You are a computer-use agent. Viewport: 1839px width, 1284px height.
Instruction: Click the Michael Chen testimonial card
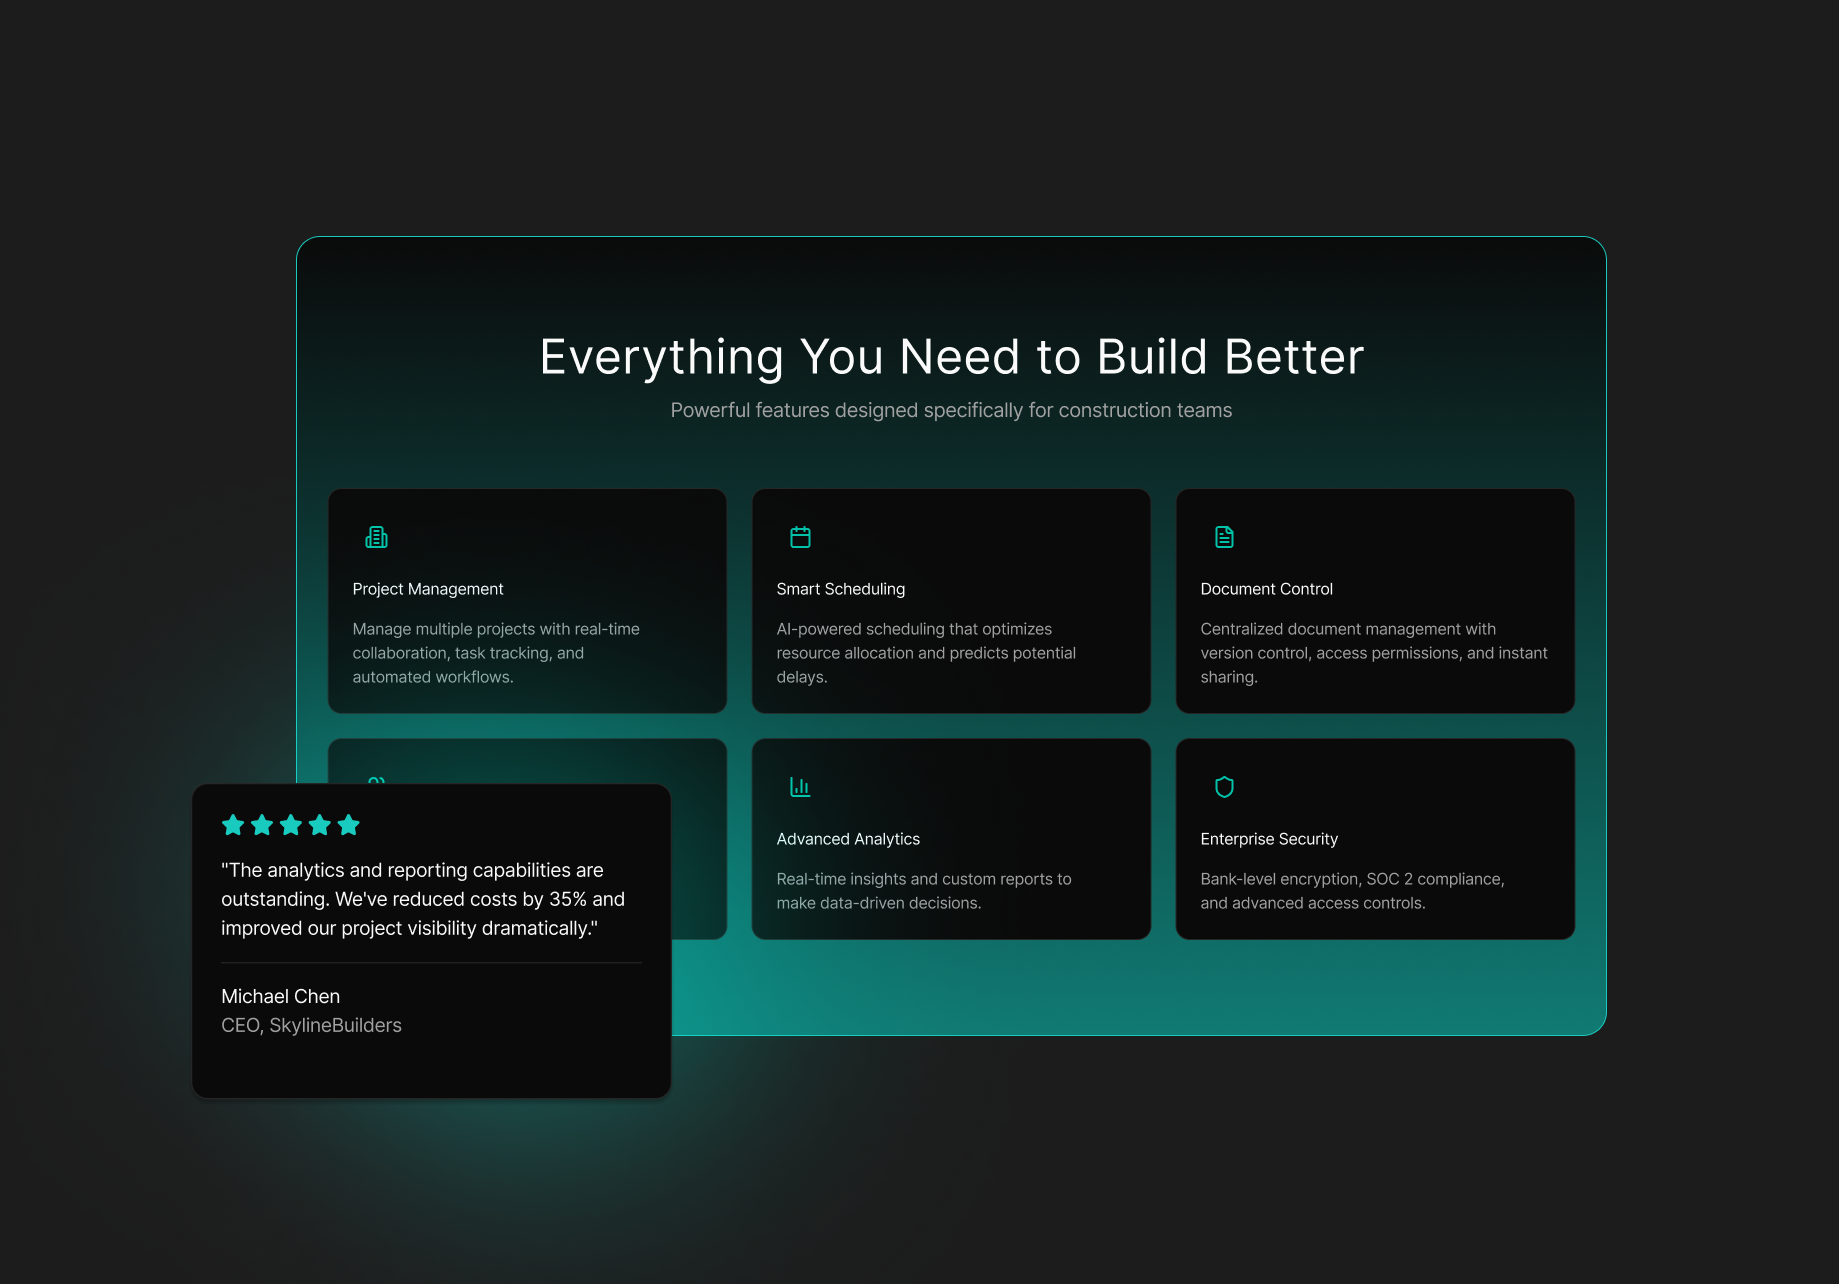pos(431,940)
